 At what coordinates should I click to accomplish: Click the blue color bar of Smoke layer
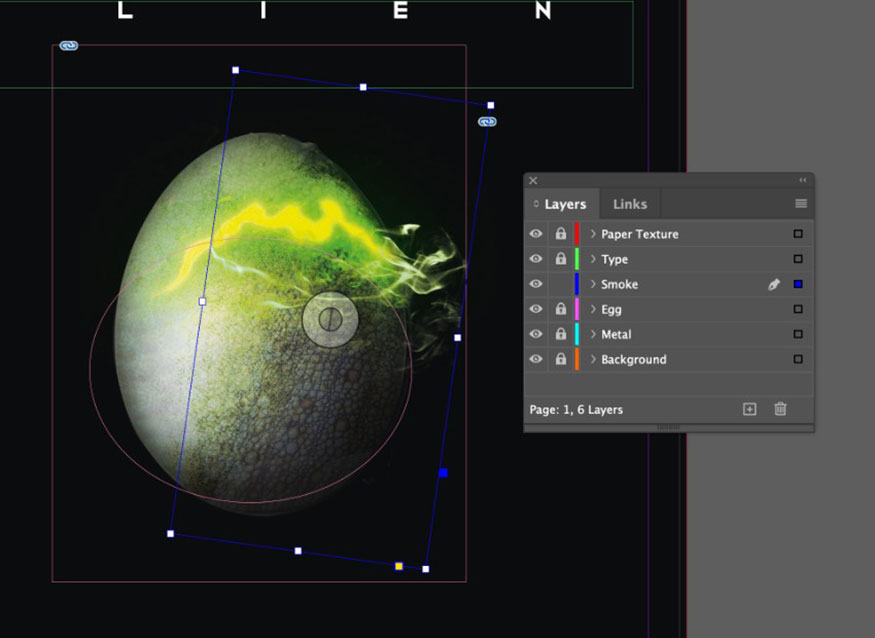[x=577, y=284]
